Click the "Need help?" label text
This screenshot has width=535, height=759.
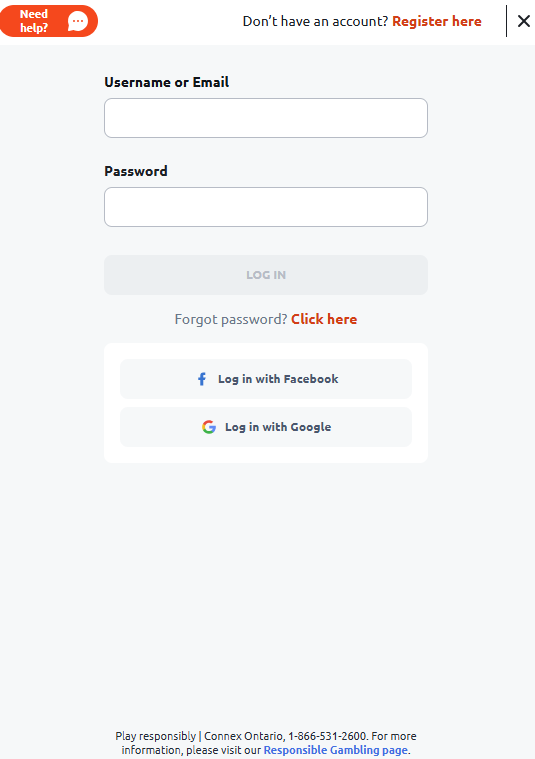coord(34,21)
